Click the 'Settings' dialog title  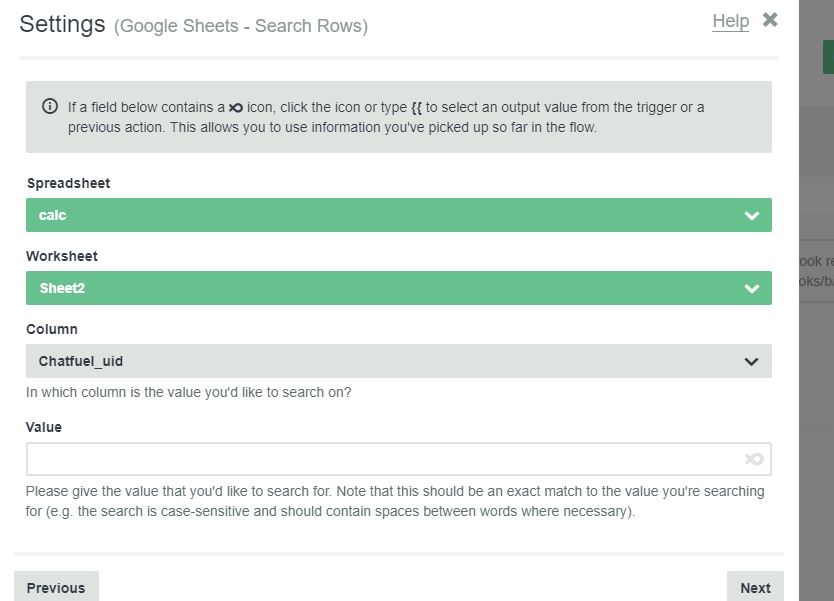point(62,24)
